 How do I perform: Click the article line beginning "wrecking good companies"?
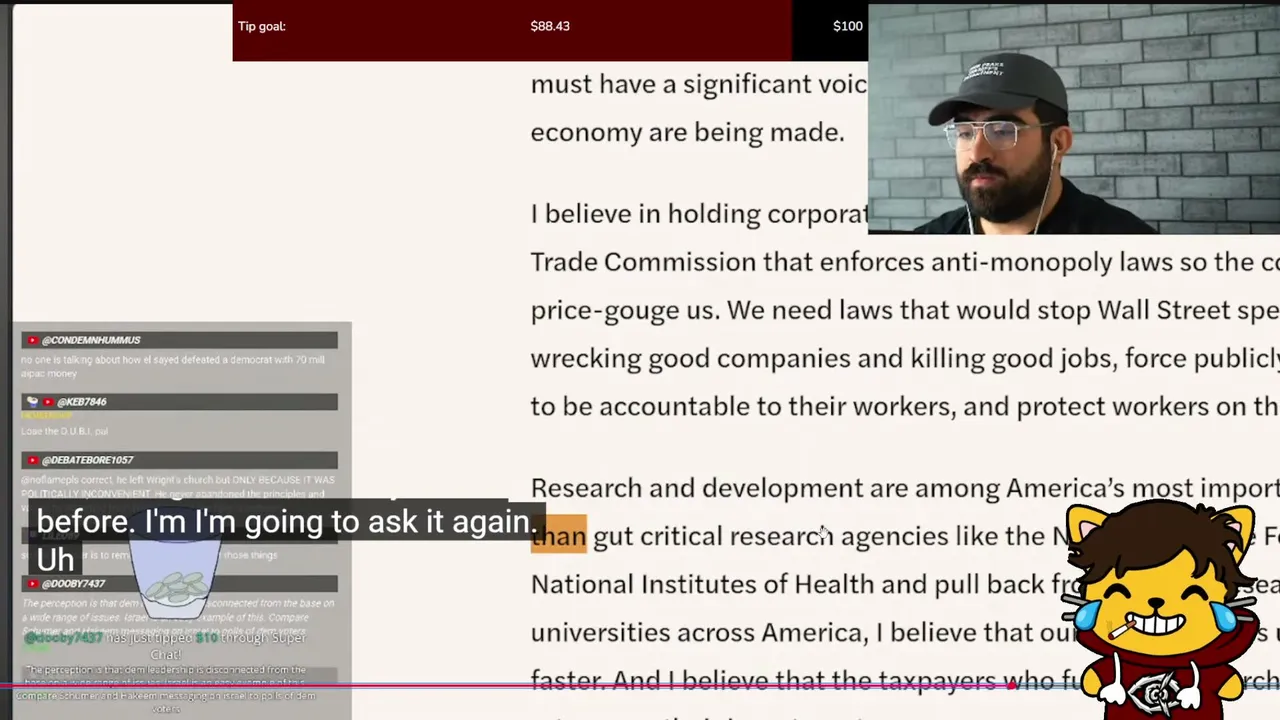905,358
